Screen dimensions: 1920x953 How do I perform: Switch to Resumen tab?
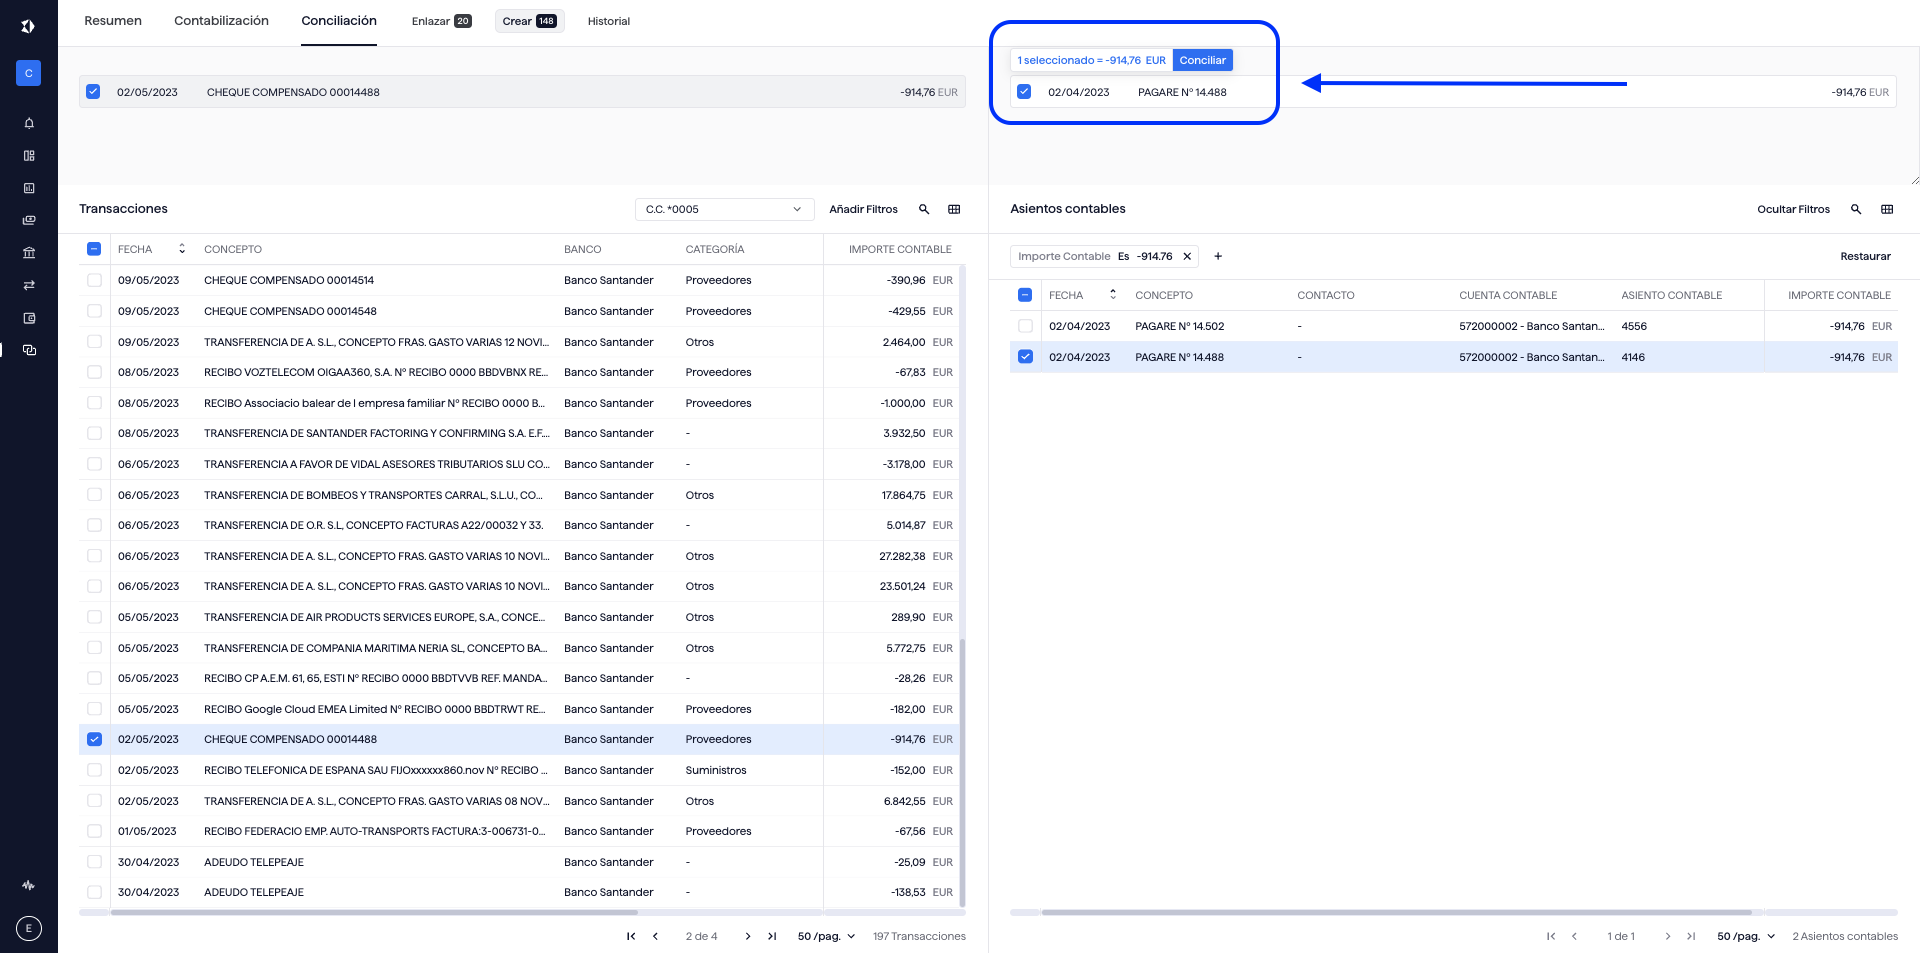113,21
